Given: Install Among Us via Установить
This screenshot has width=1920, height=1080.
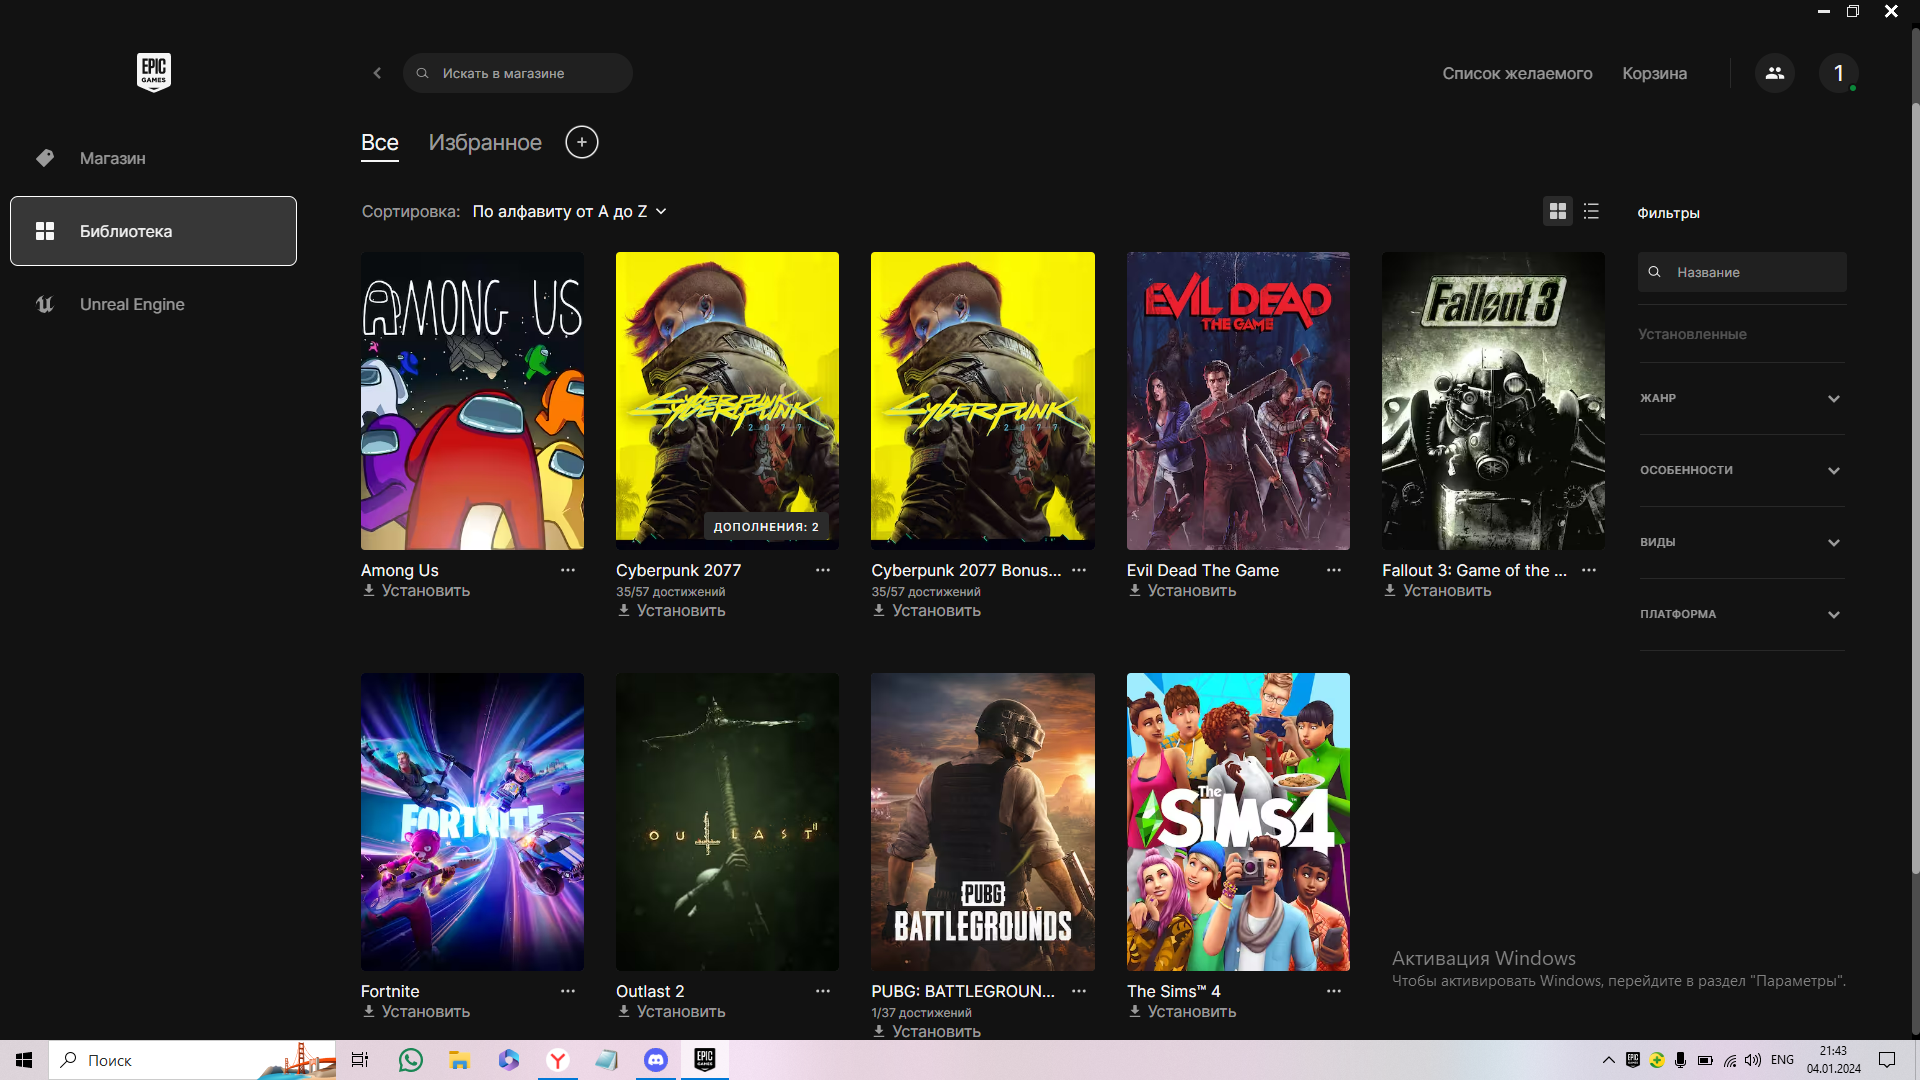Looking at the screenshot, I should [x=416, y=591].
